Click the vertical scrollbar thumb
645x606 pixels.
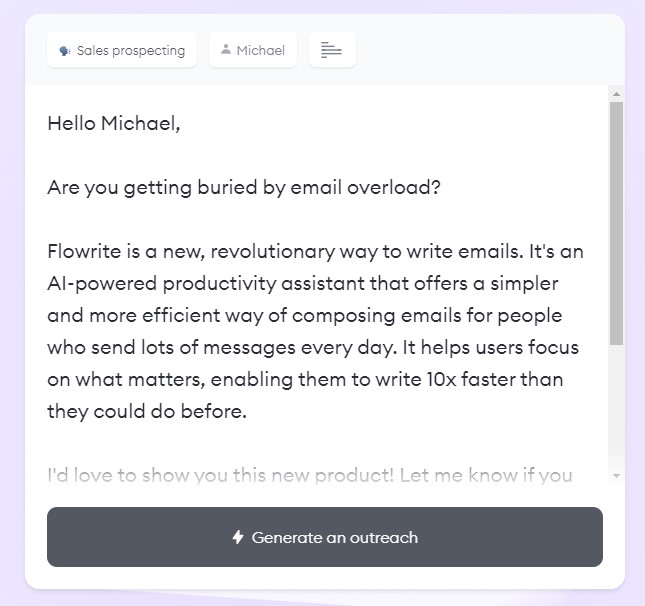(616, 220)
